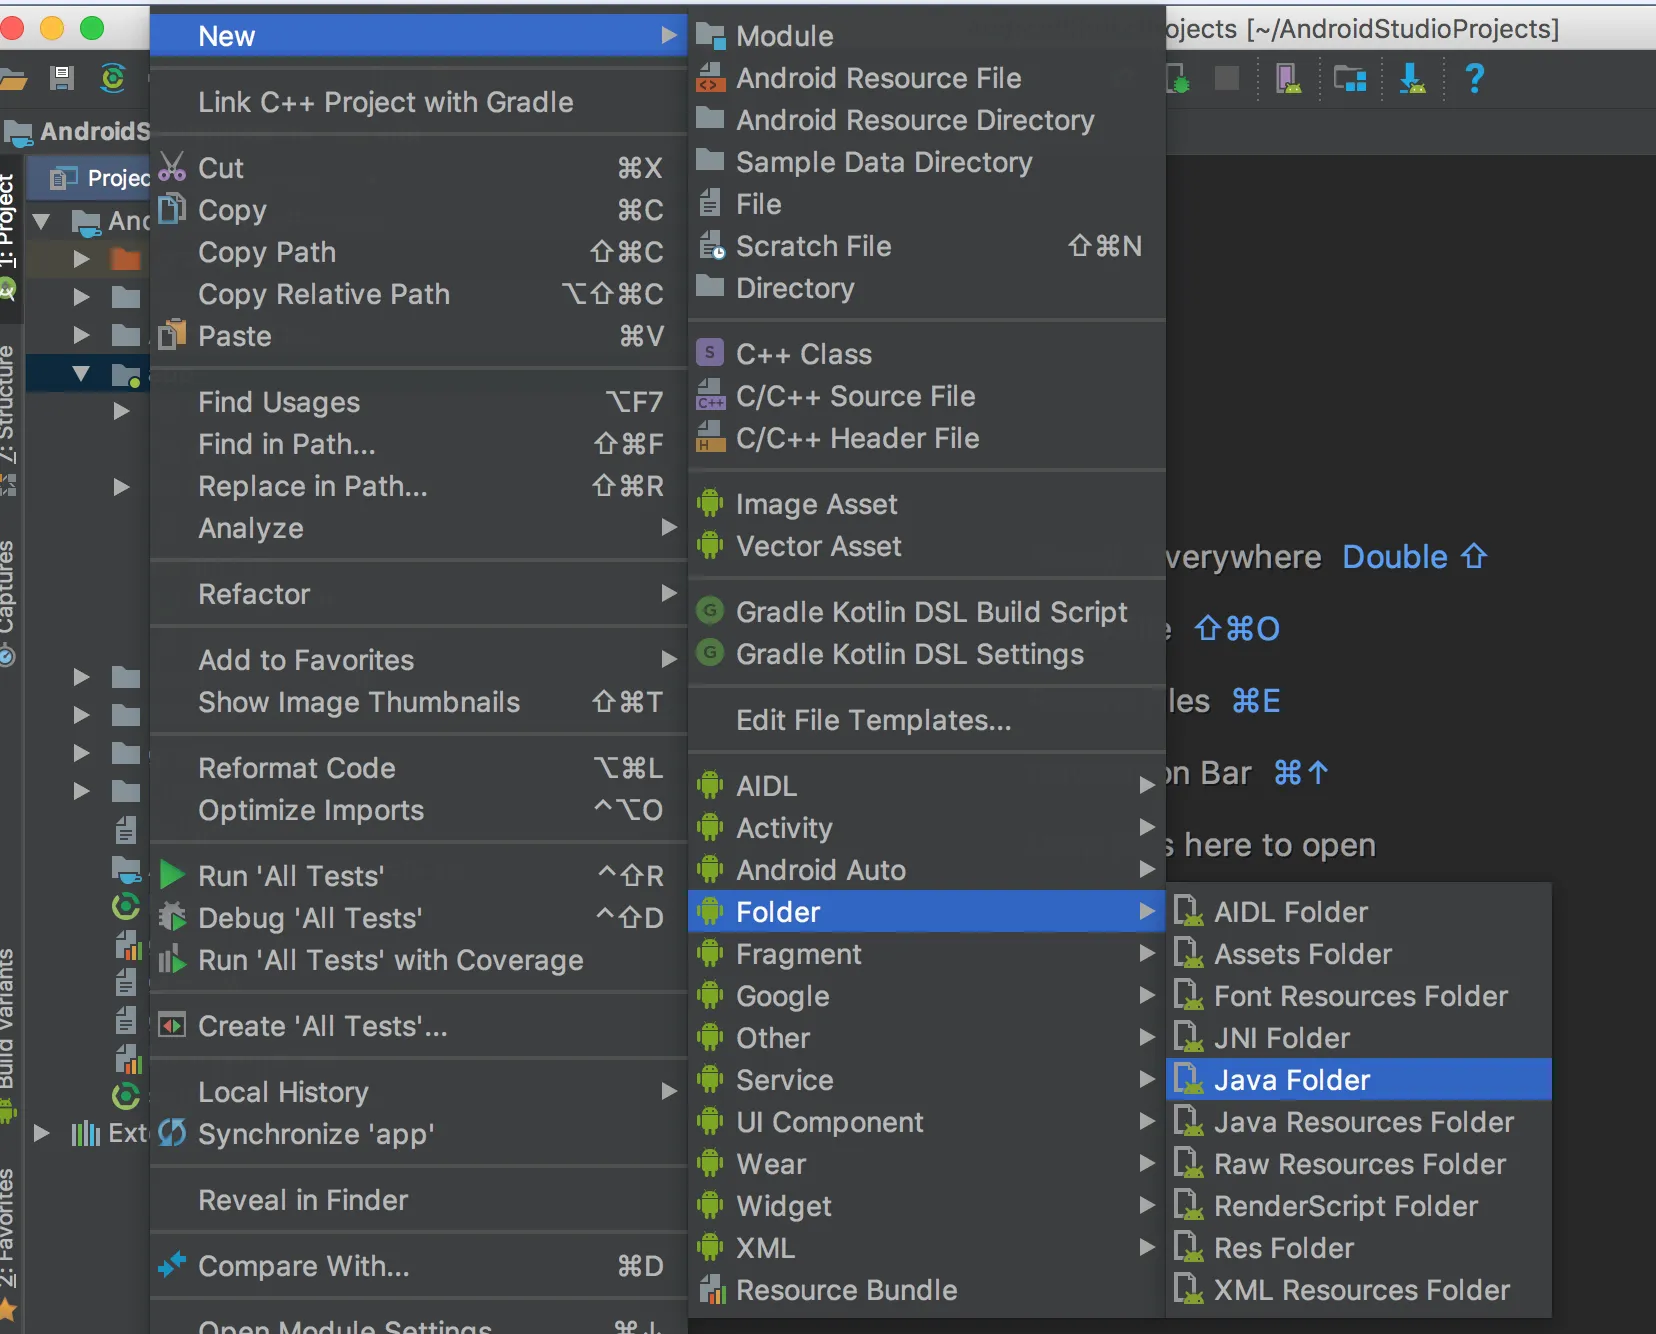The image size is (1656, 1334).
Task: Choose Find Usages in the context menu
Action: 418,402
